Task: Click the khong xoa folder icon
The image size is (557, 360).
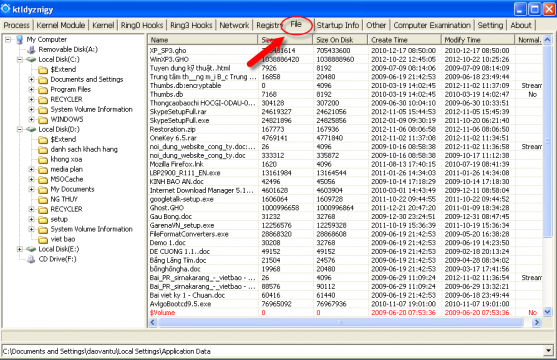Action: (x=43, y=160)
